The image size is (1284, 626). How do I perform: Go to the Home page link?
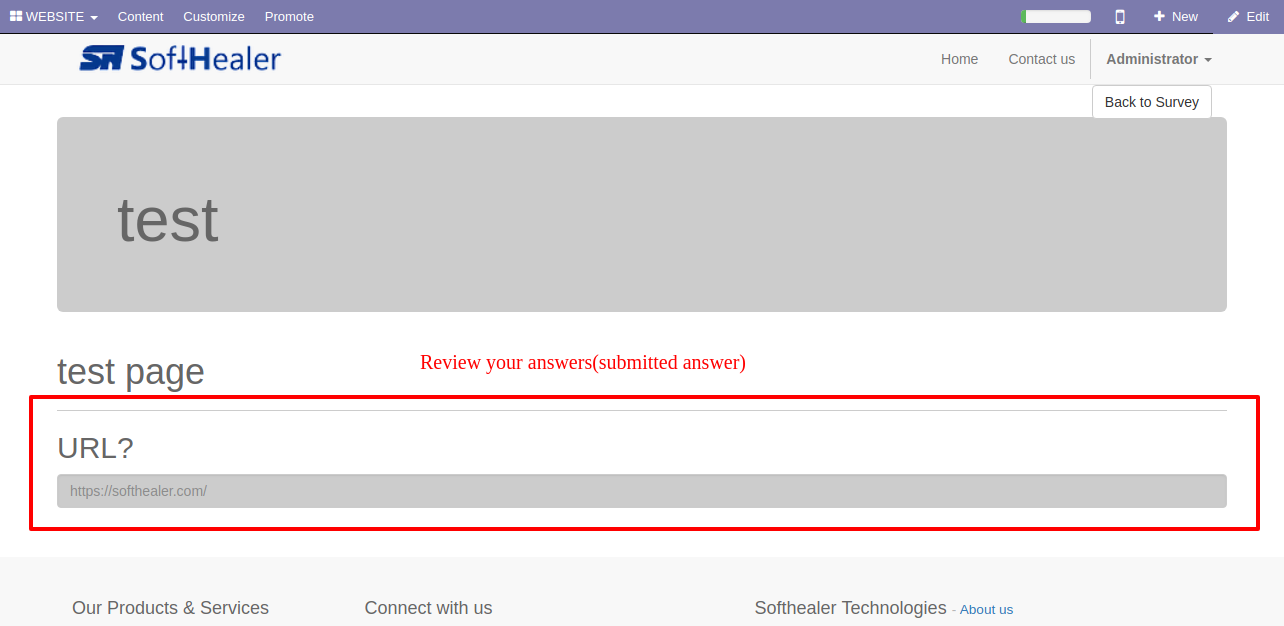[x=959, y=59]
